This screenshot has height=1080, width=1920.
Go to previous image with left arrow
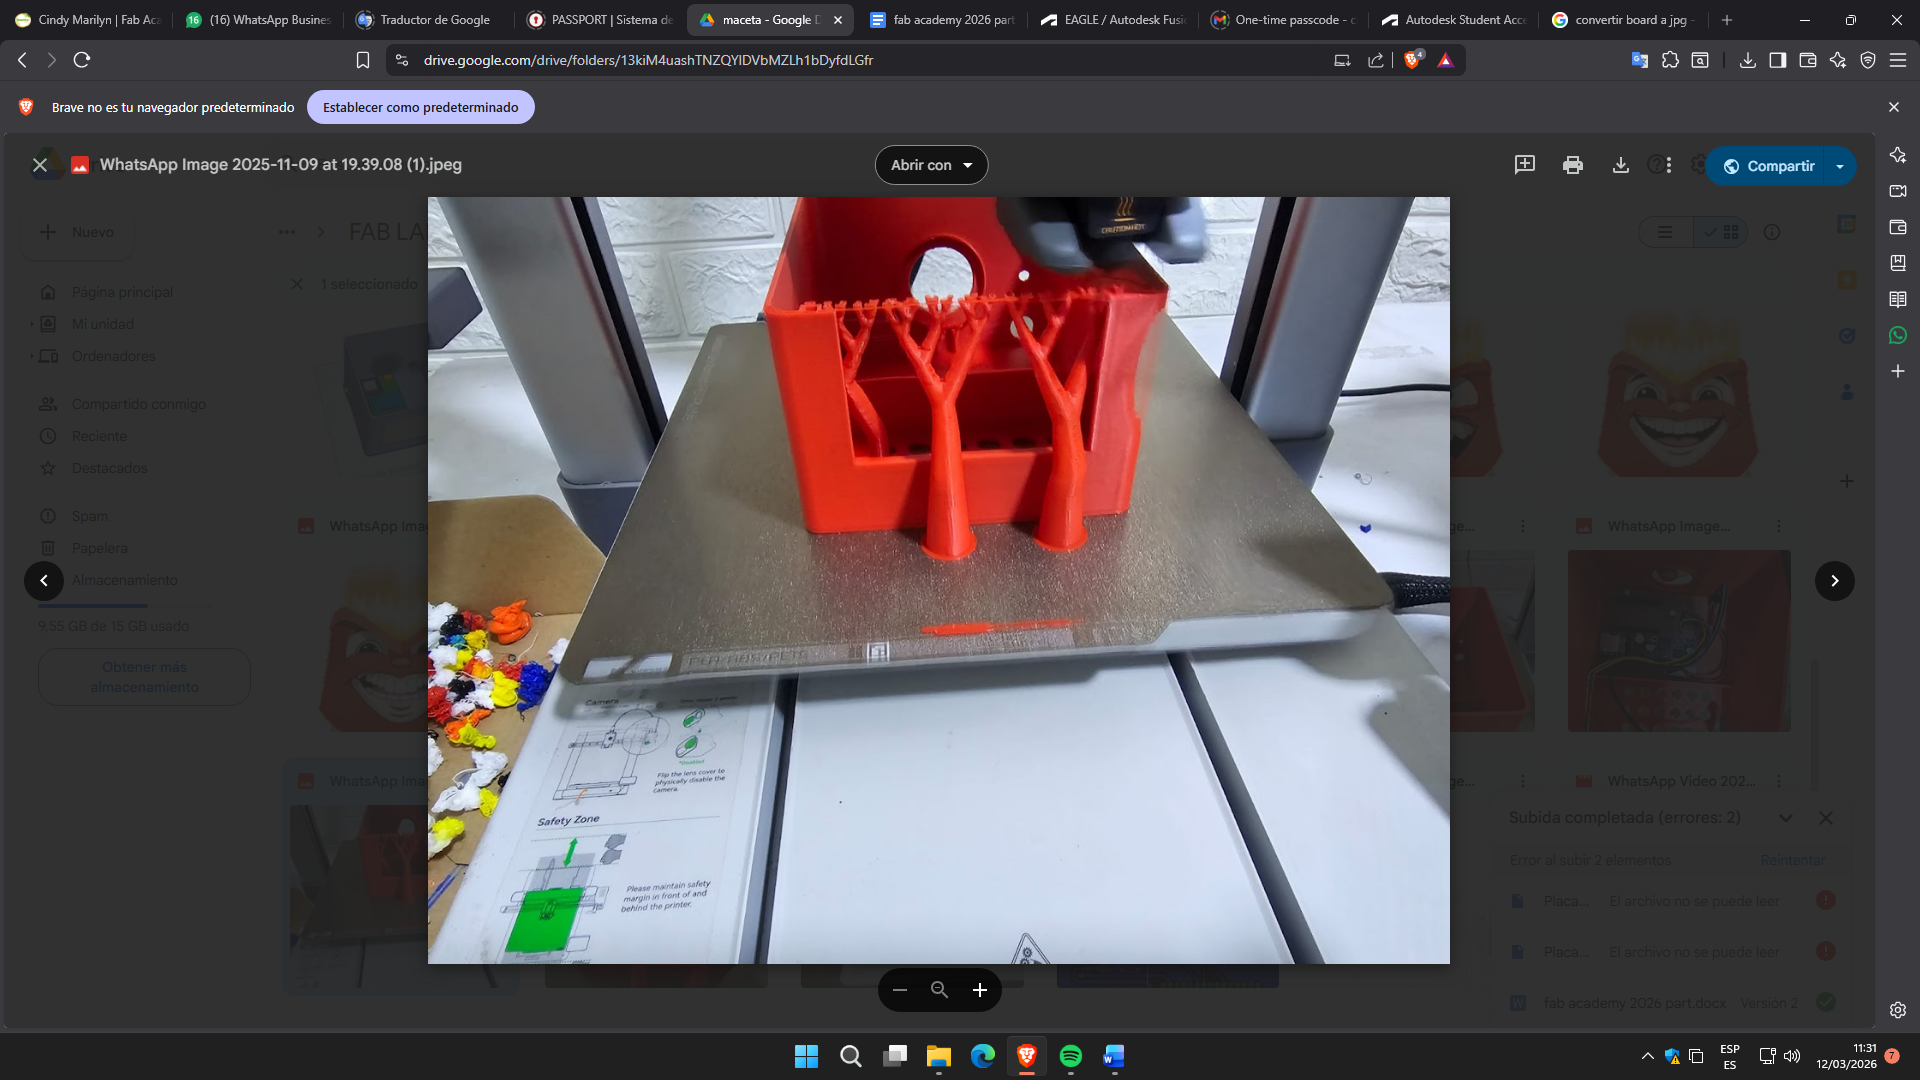point(44,580)
